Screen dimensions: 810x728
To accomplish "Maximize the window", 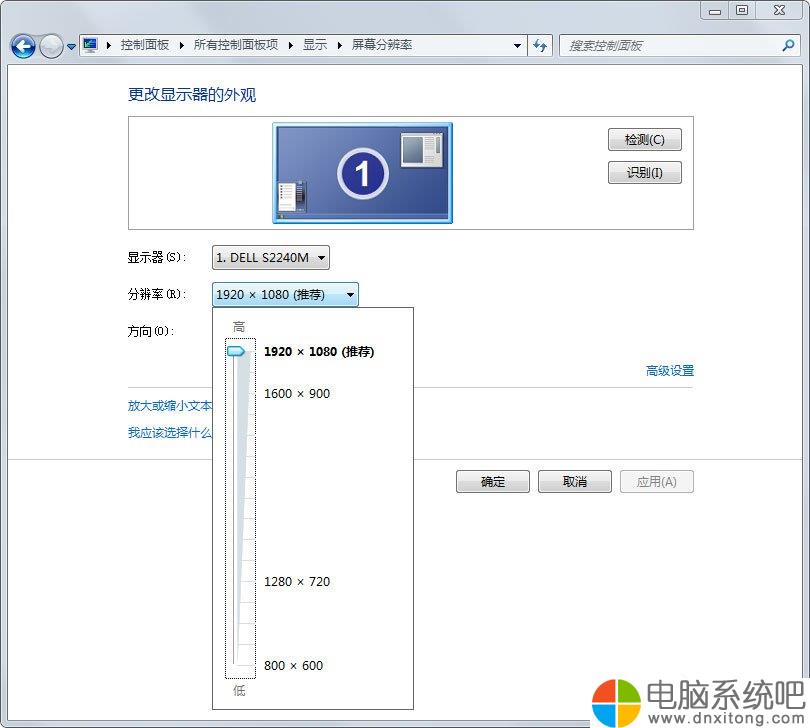I will [x=742, y=10].
